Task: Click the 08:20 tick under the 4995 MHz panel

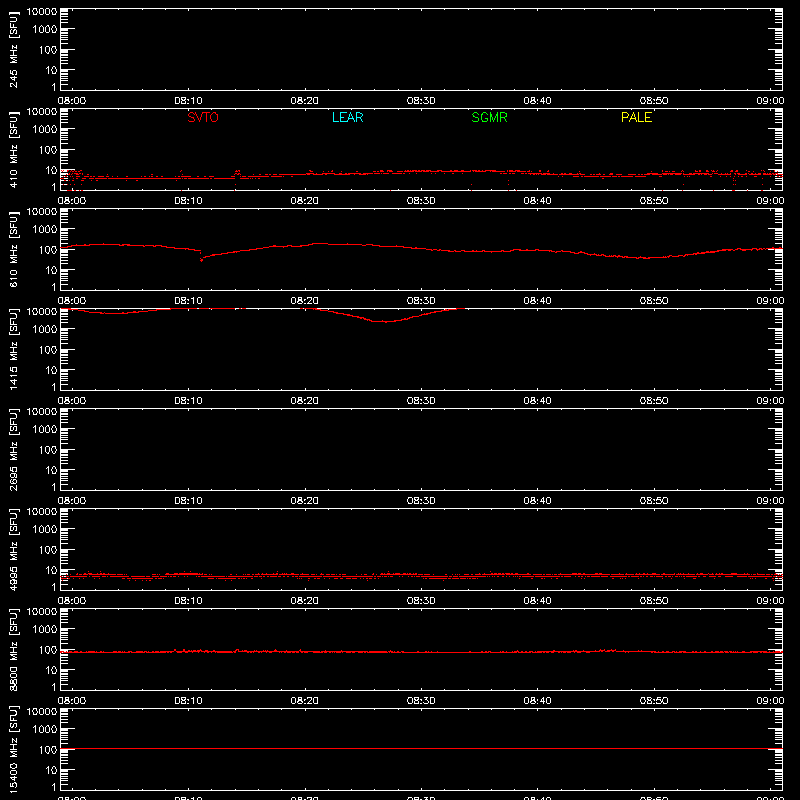Action: coord(305,601)
